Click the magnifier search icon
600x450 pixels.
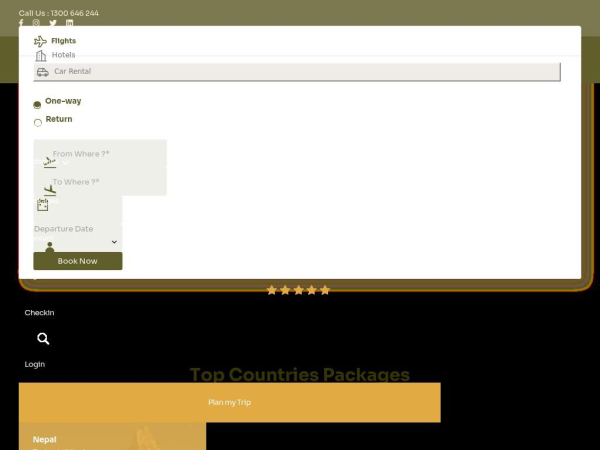pos(43,339)
